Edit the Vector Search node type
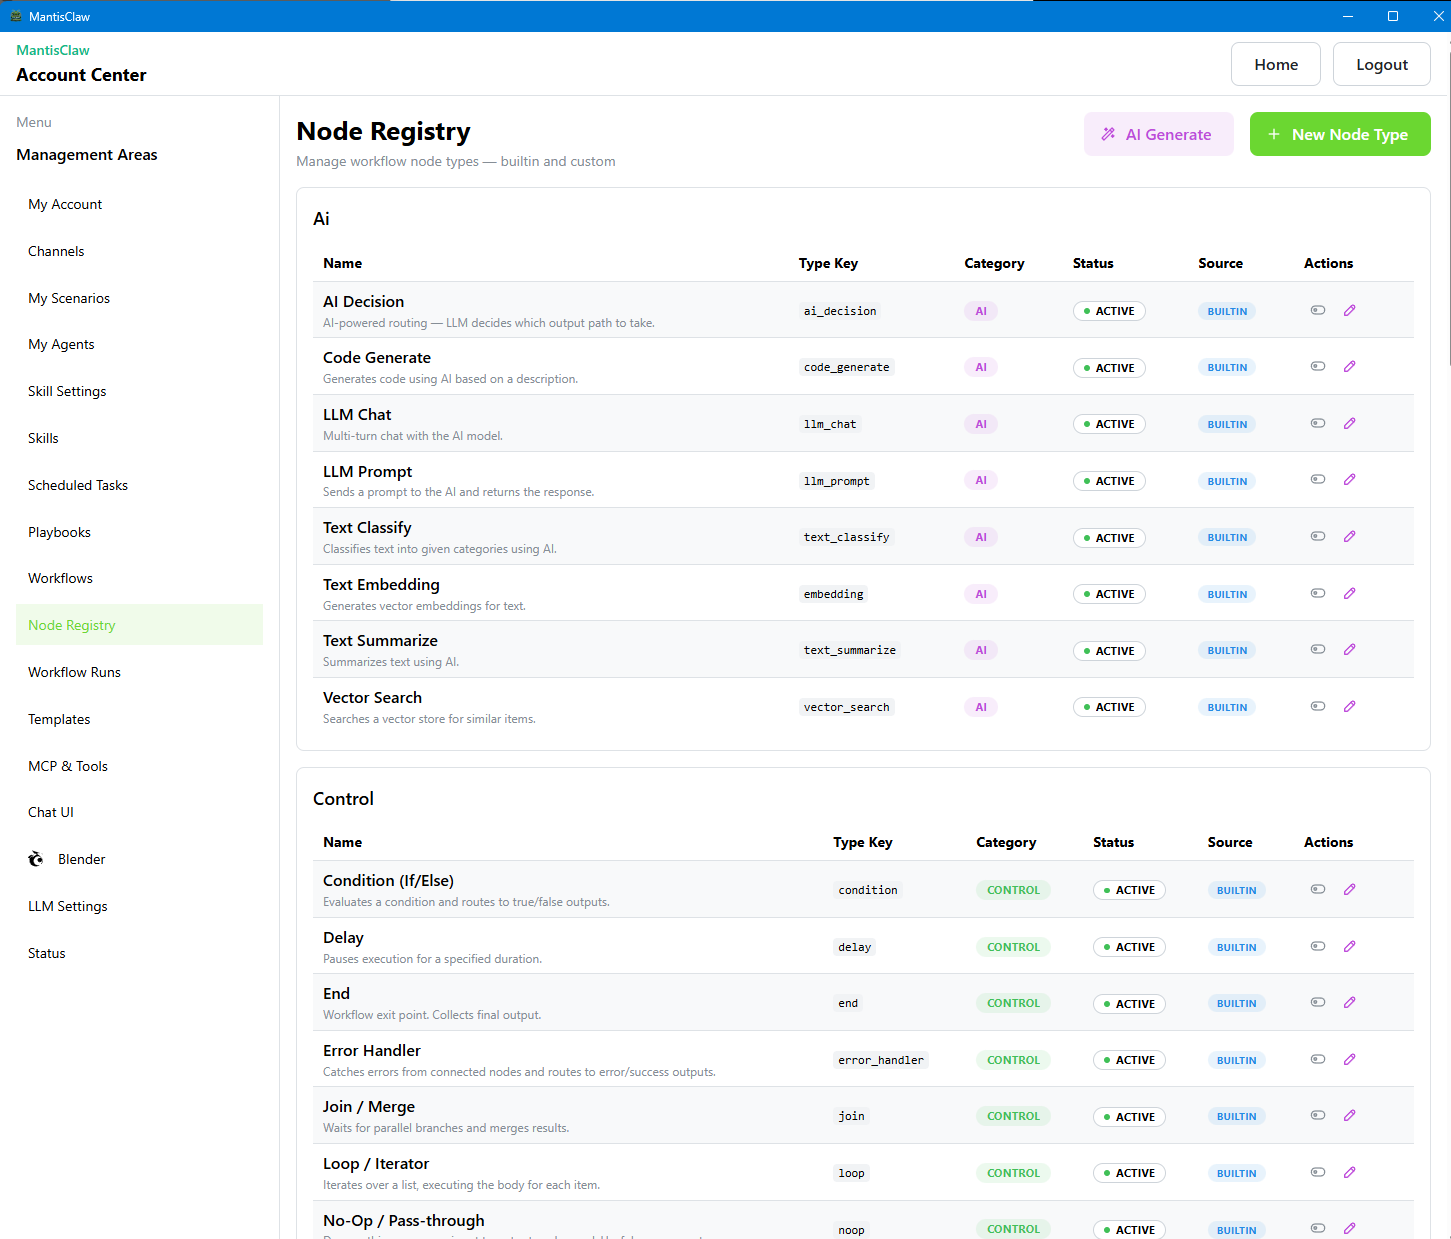1451x1239 pixels. [x=1350, y=706]
